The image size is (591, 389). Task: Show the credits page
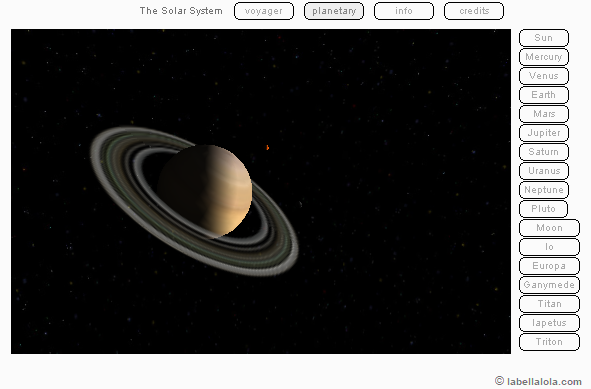[x=474, y=11]
